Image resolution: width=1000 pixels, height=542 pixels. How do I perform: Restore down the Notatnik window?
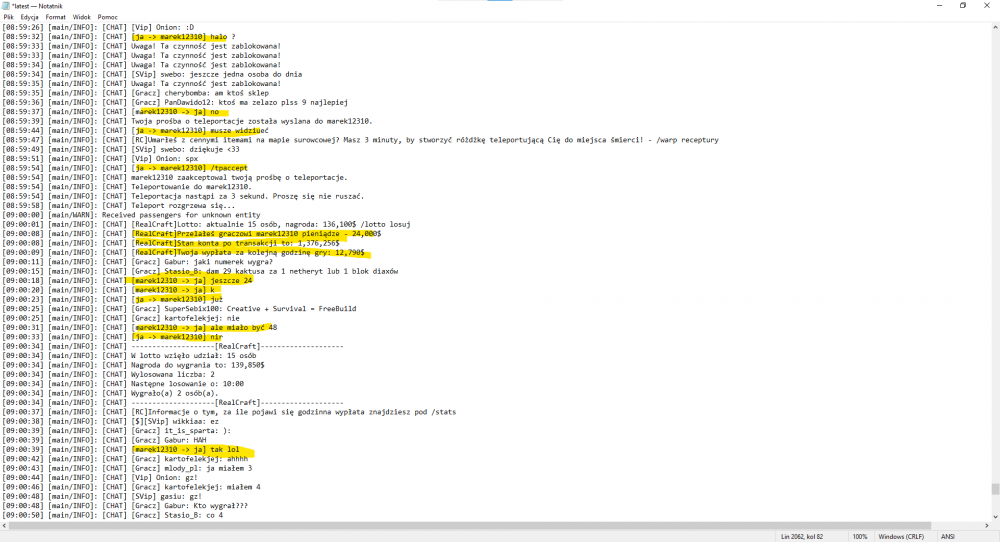963,5
